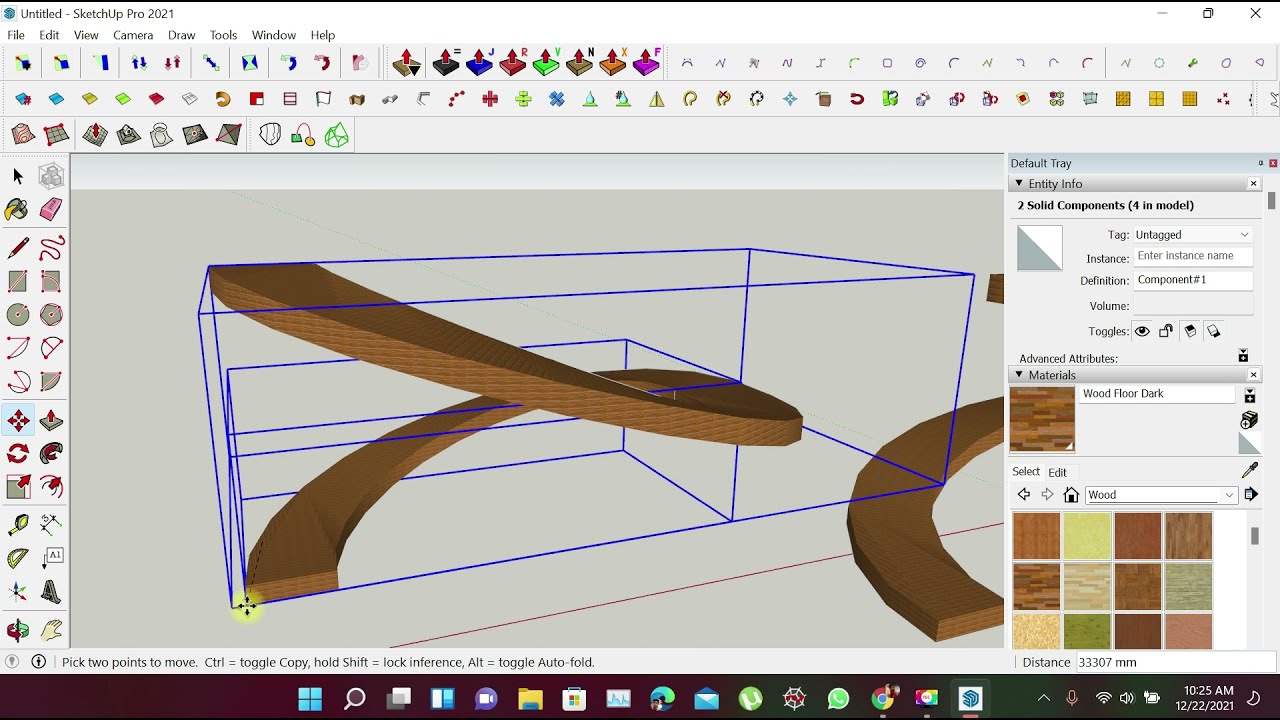Image resolution: width=1280 pixels, height=720 pixels.
Task: Open taskbar Search
Action: pyautogui.click(x=354, y=698)
